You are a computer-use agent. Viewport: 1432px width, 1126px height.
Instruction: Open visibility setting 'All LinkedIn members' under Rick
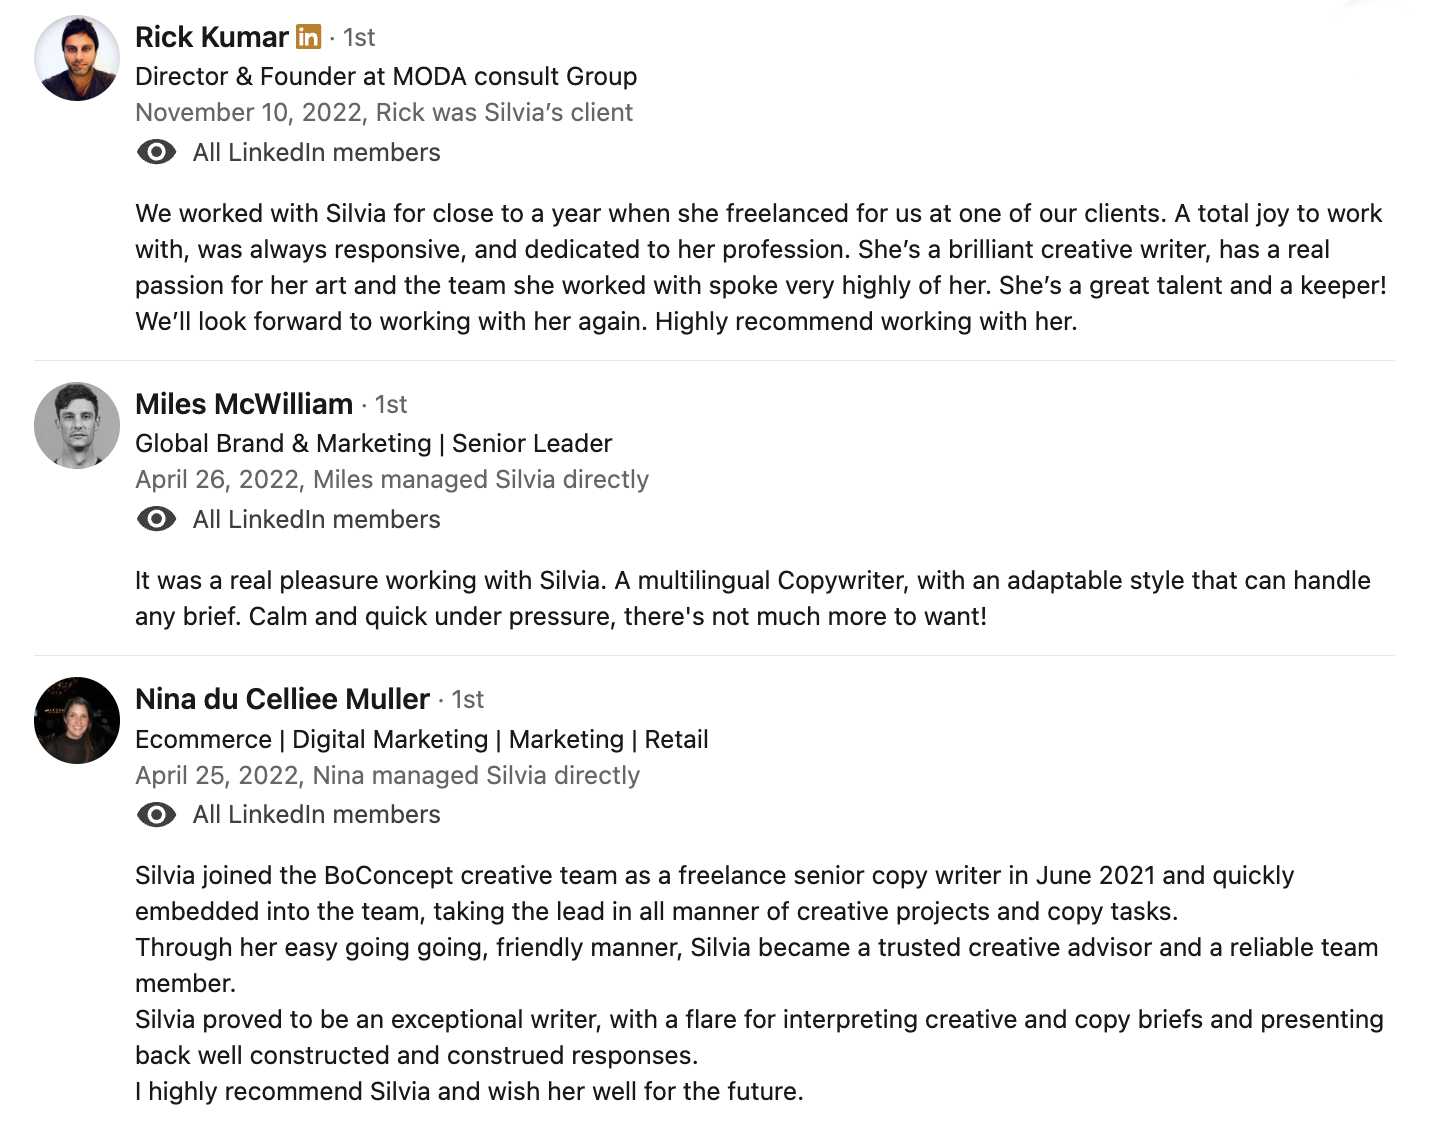tap(316, 152)
